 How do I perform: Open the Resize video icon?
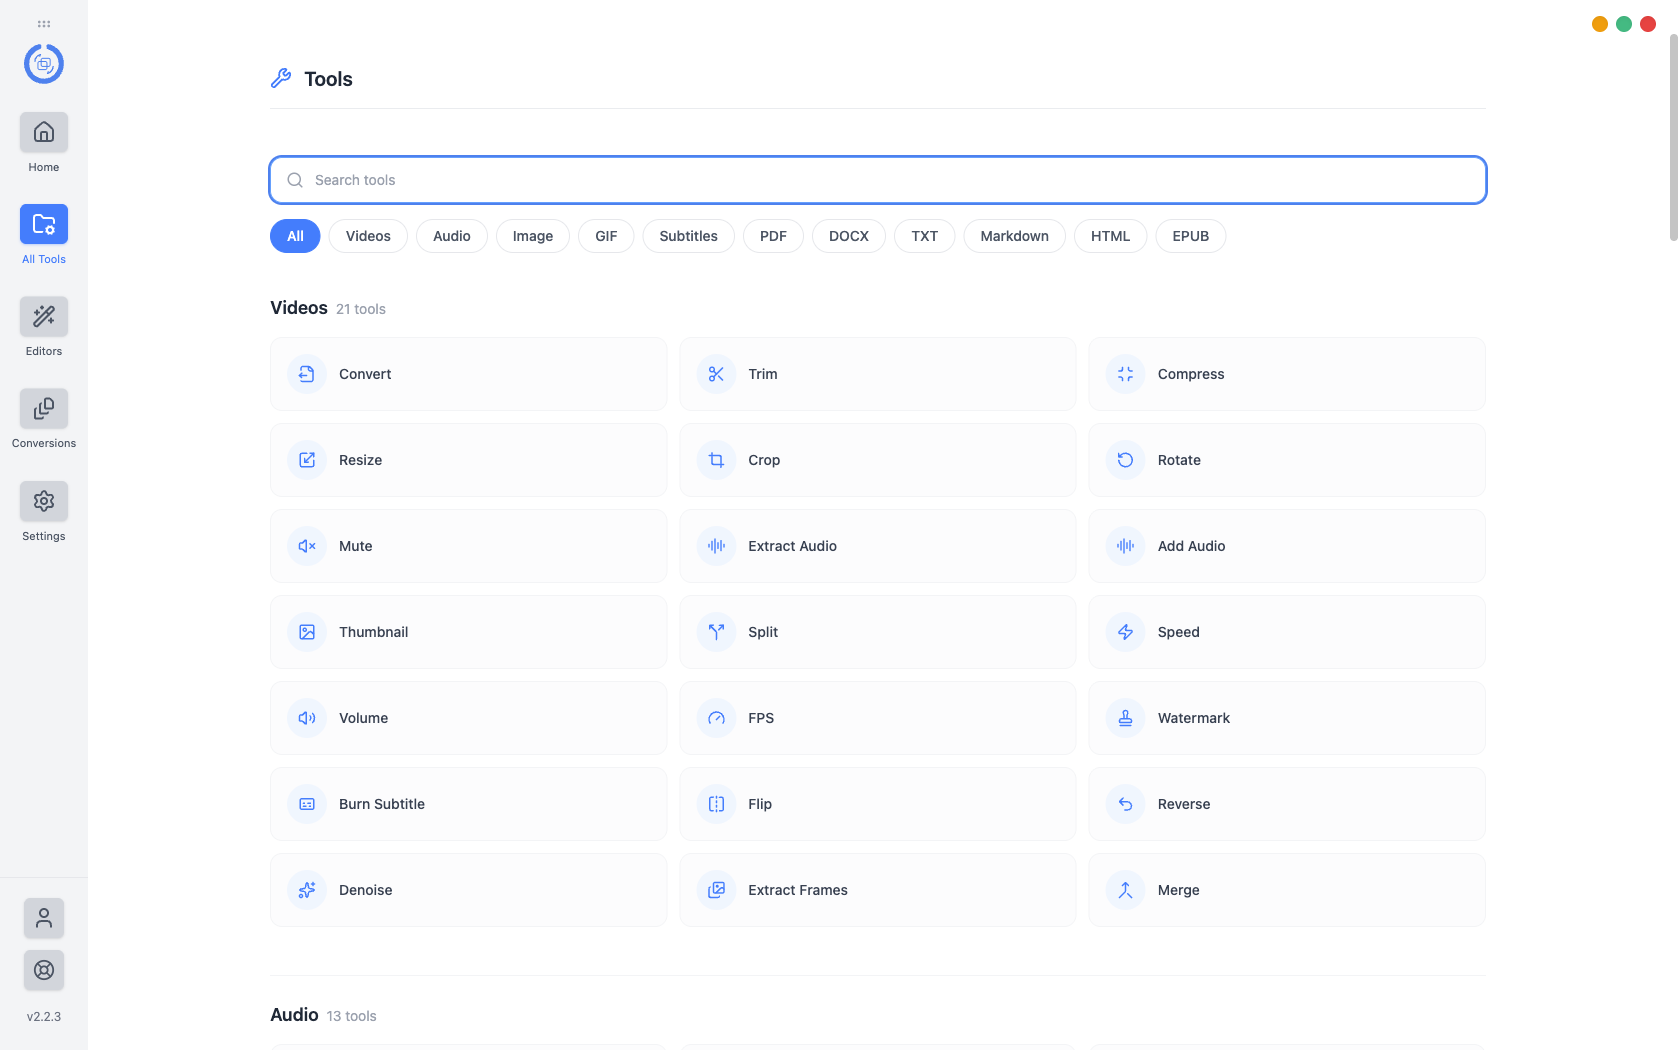pyautogui.click(x=307, y=460)
